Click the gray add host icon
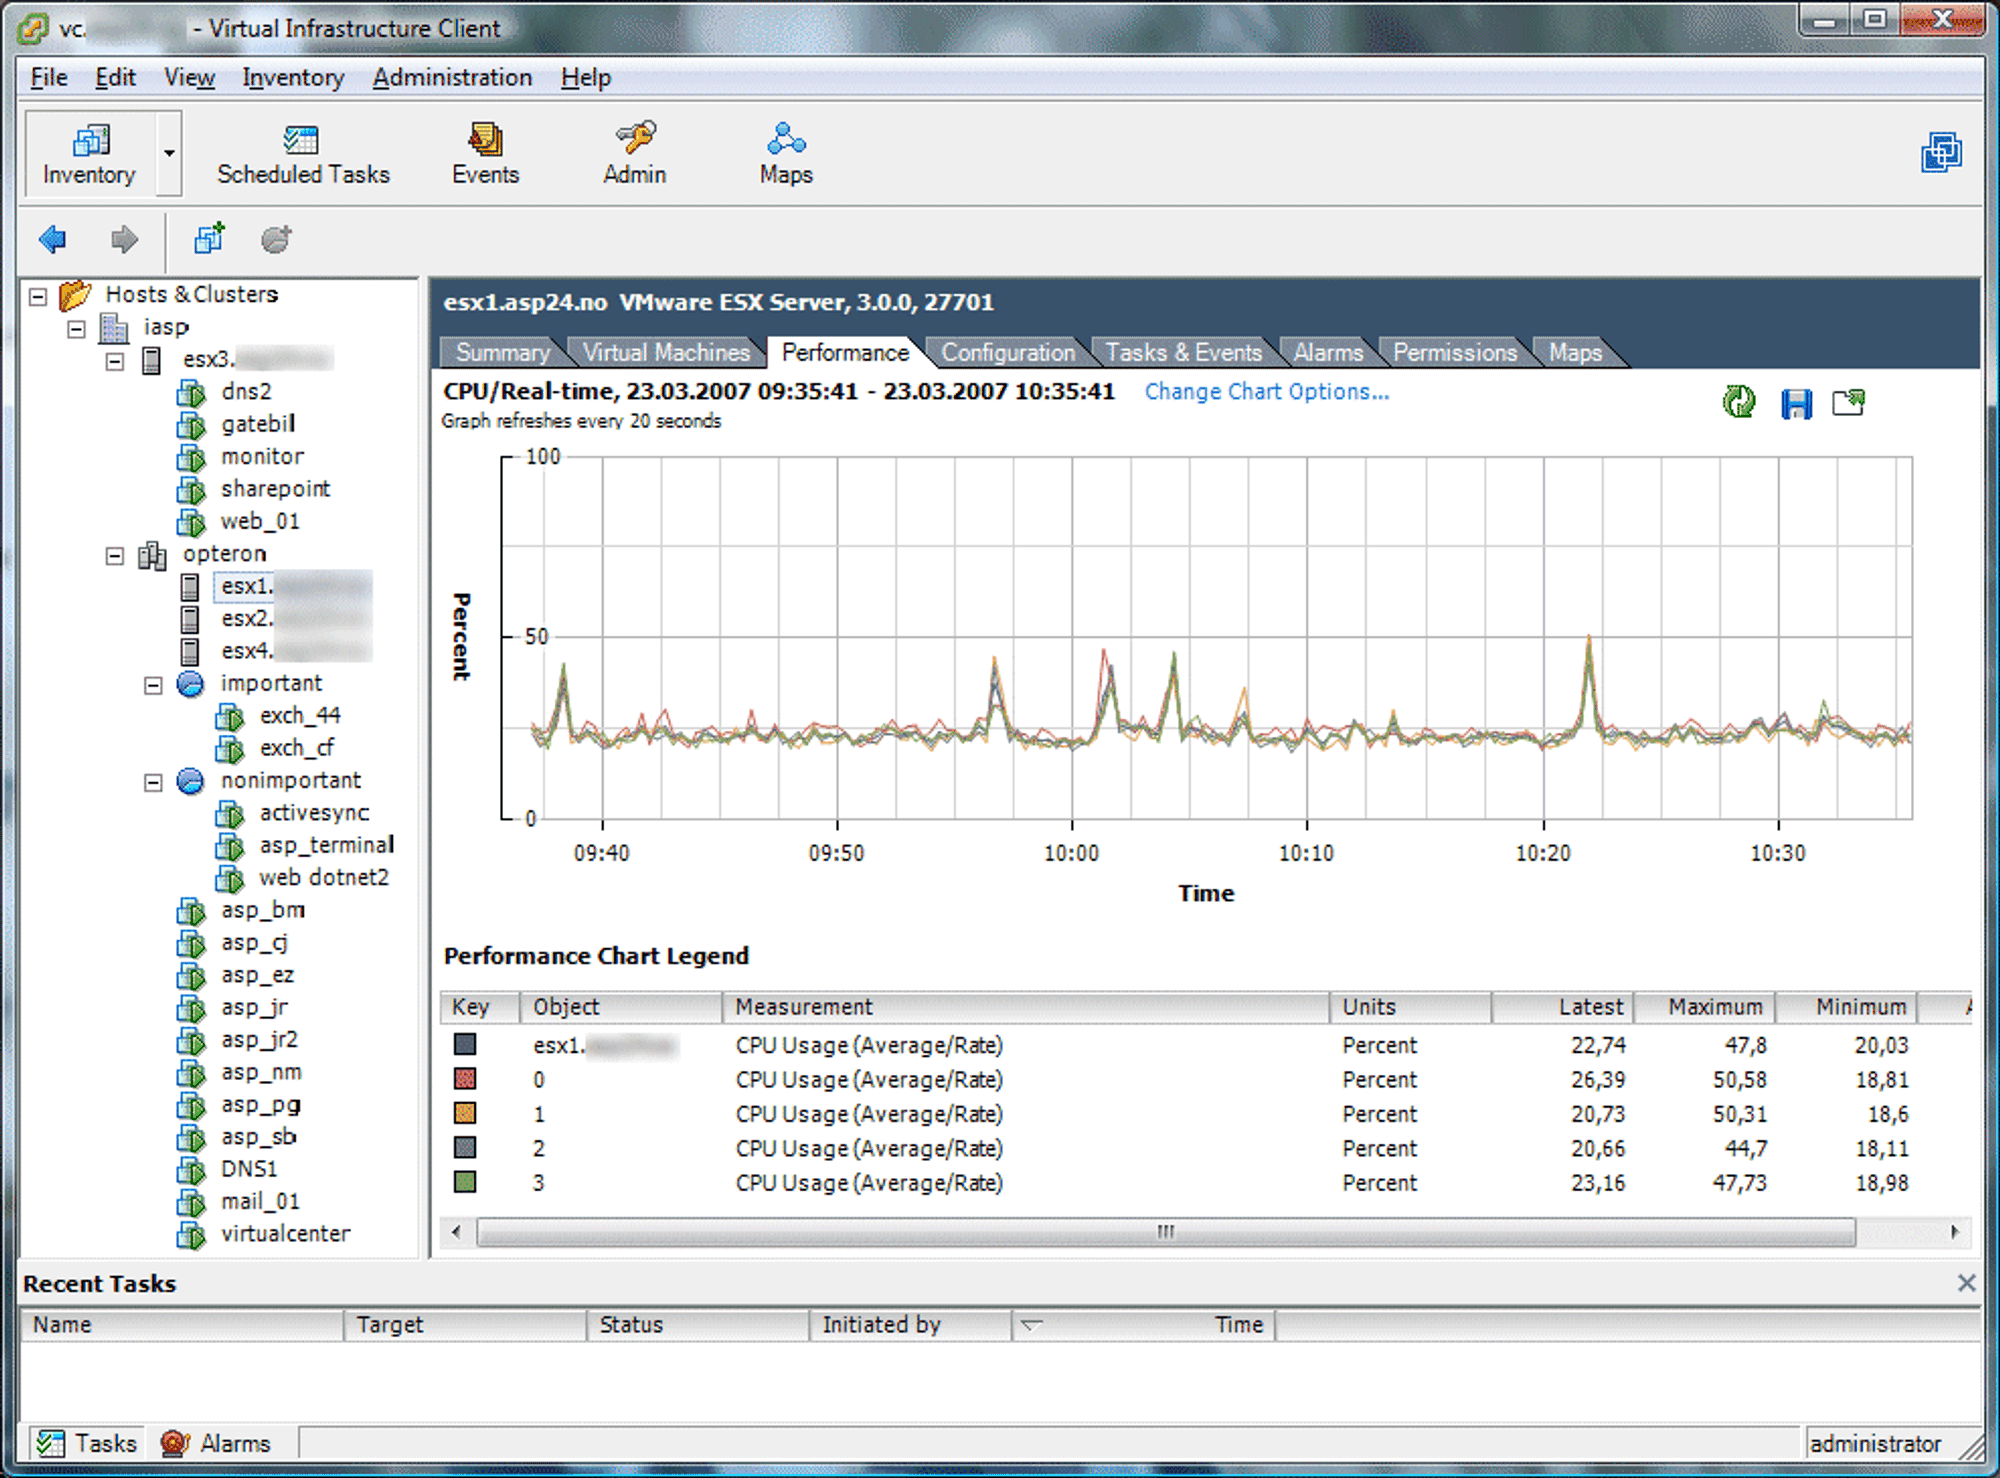 coord(276,238)
